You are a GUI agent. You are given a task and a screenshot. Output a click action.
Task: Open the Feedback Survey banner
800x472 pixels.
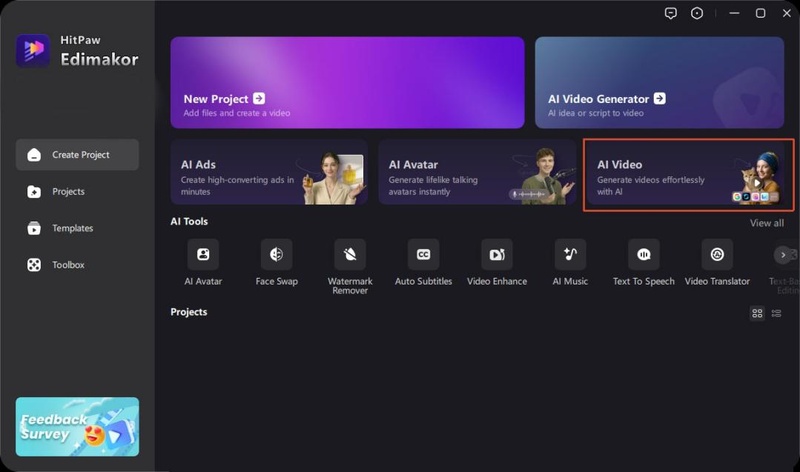pyautogui.click(x=77, y=427)
